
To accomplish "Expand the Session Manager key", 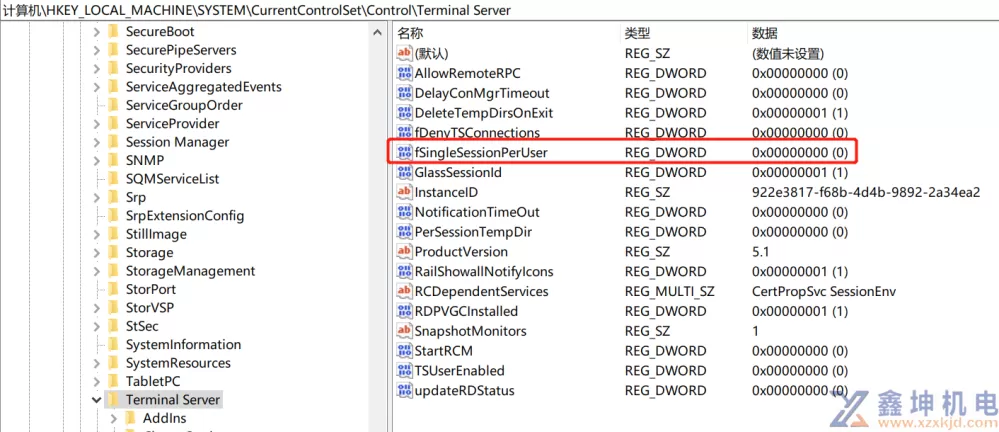I will pos(96,142).
